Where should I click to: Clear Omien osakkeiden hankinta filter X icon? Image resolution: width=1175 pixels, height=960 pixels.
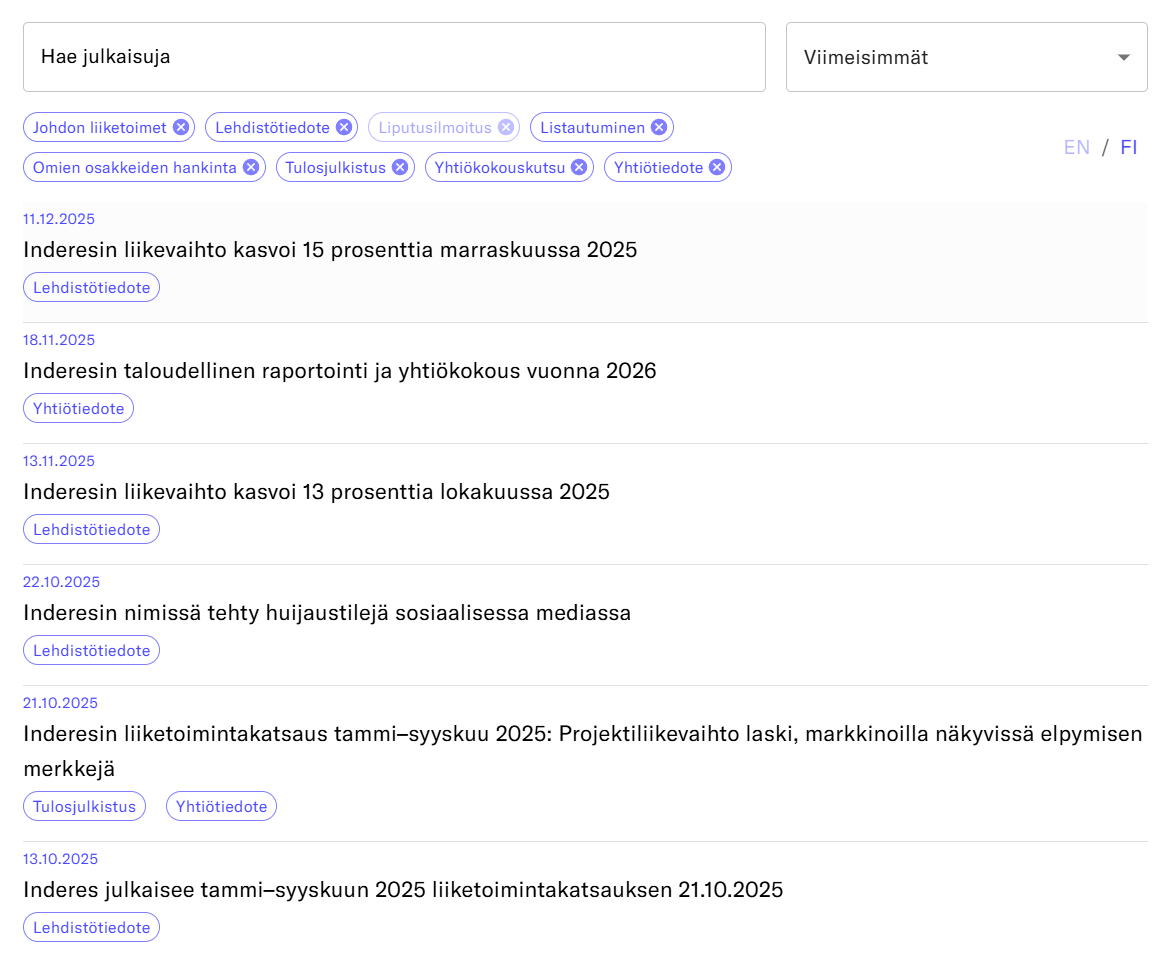tap(250, 167)
